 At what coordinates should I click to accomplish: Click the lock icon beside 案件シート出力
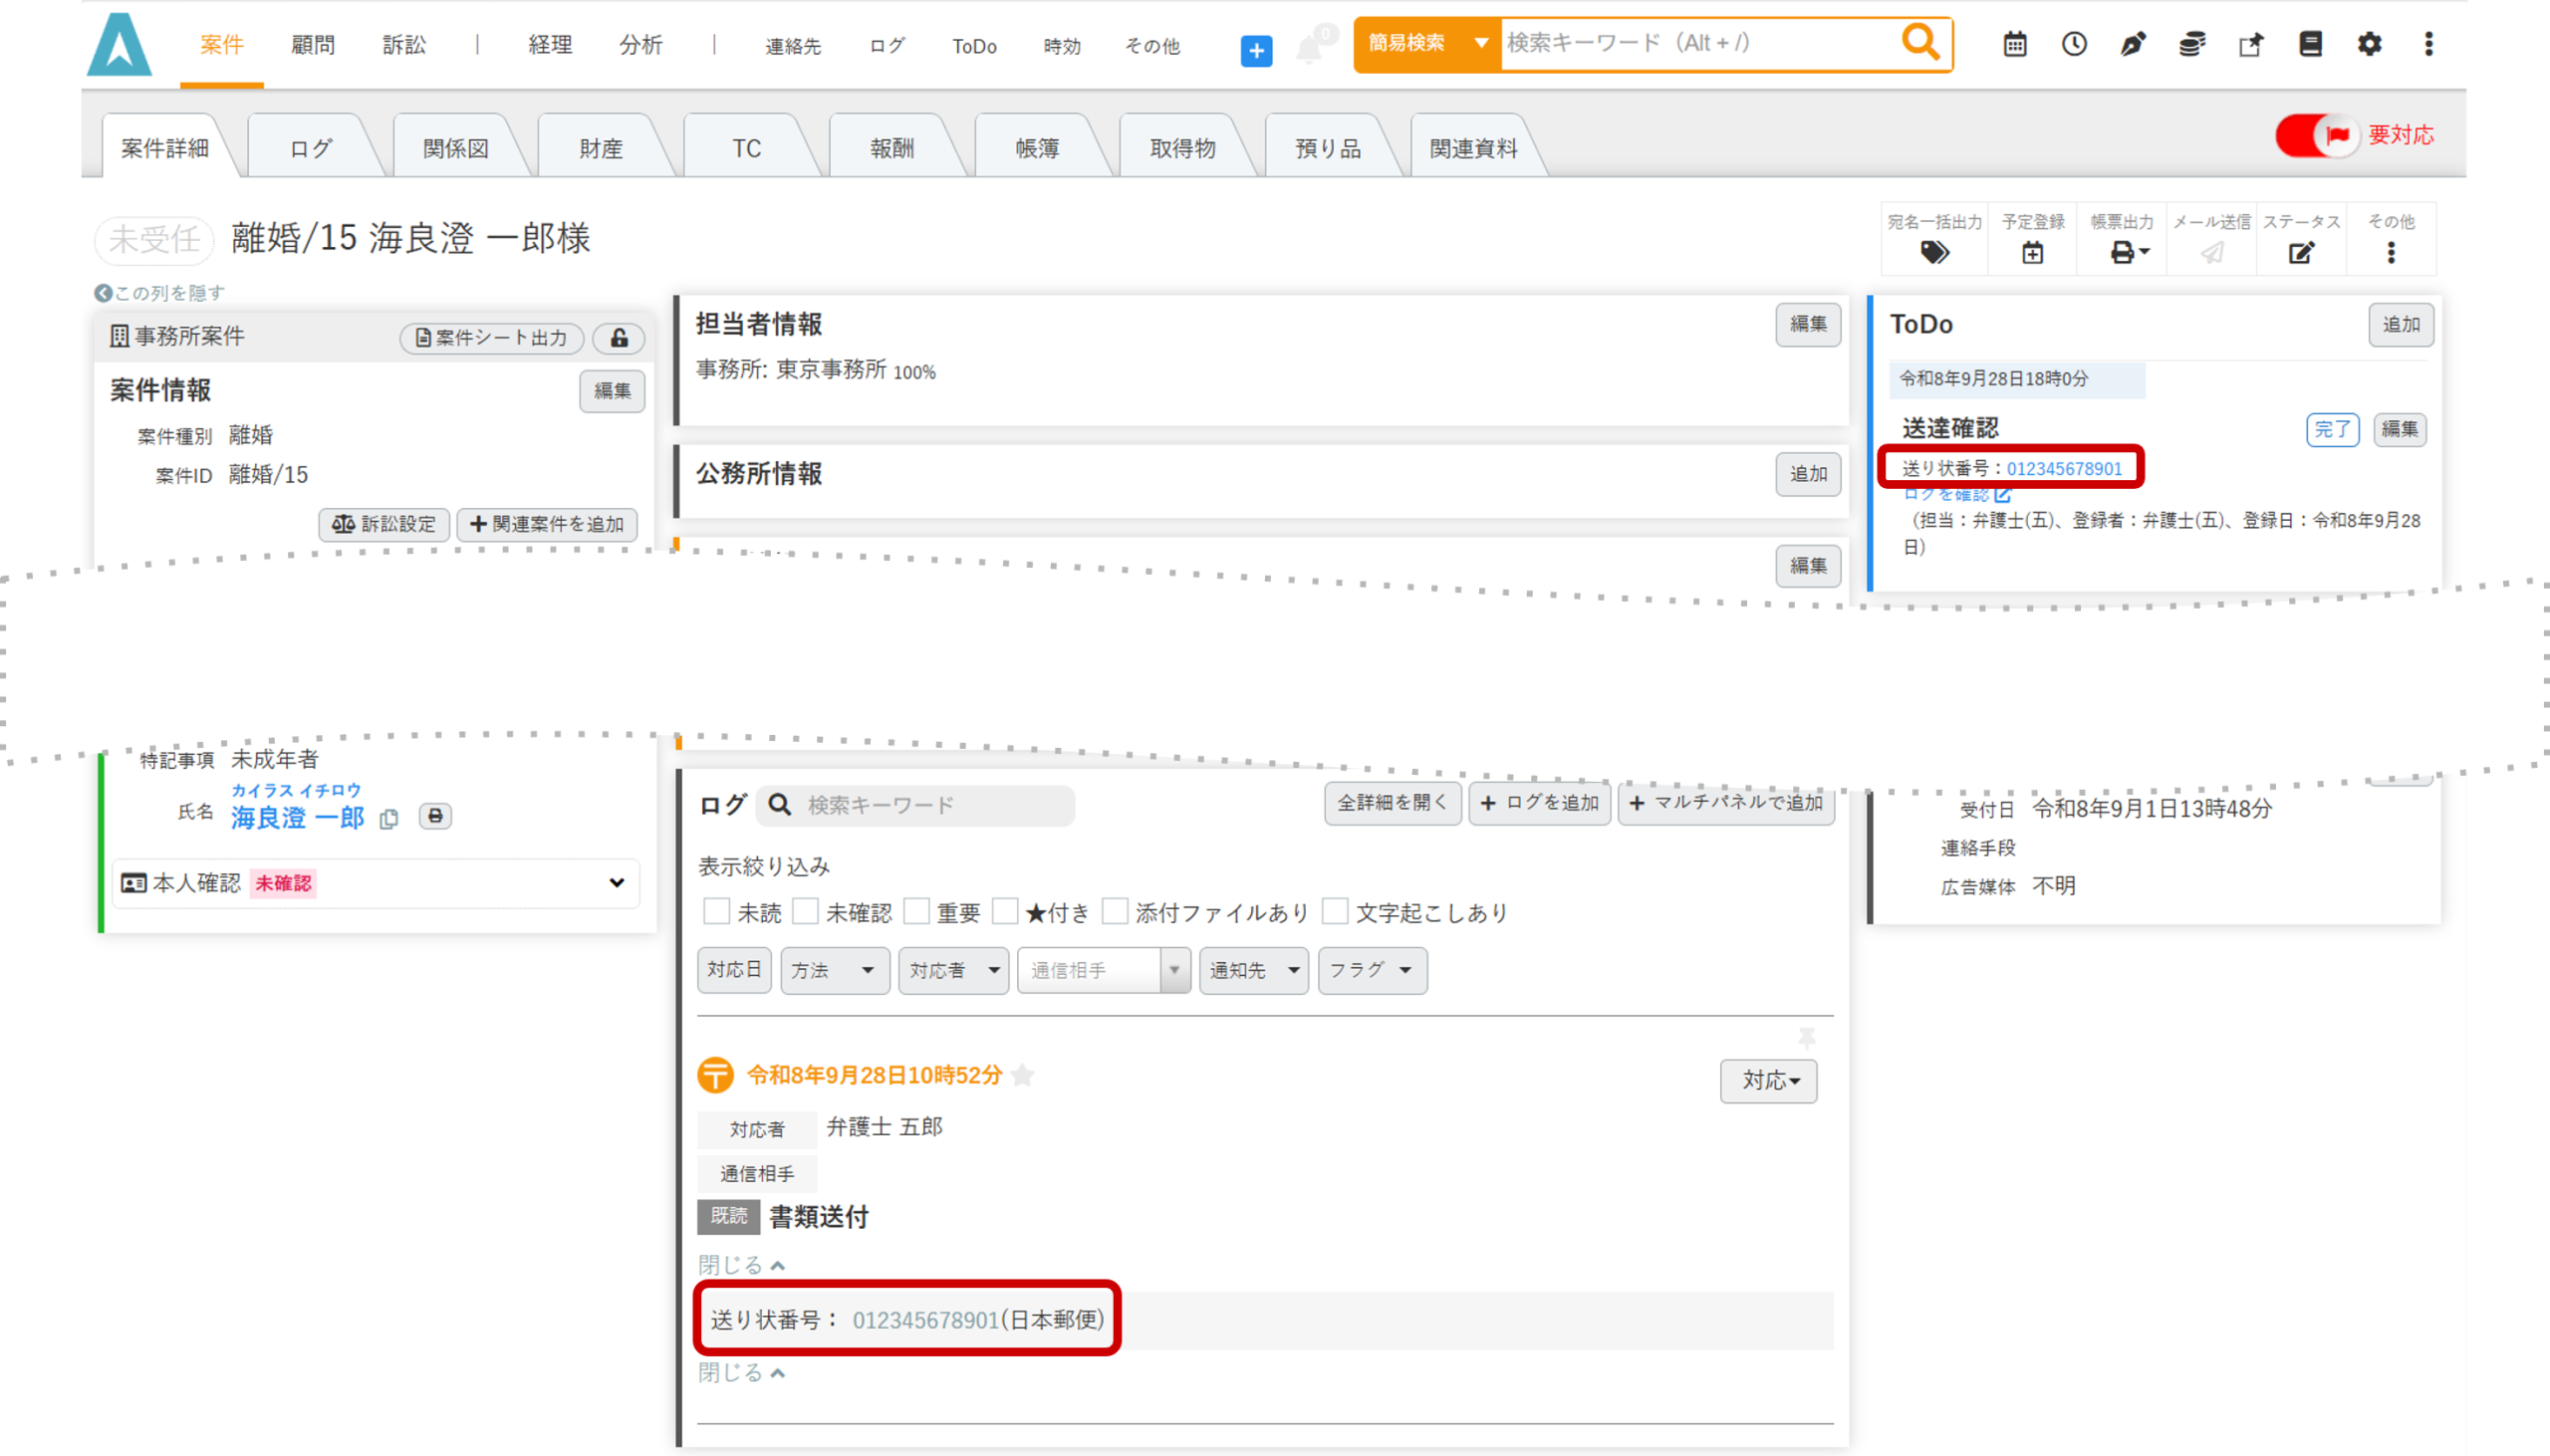pyautogui.click(x=619, y=338)
